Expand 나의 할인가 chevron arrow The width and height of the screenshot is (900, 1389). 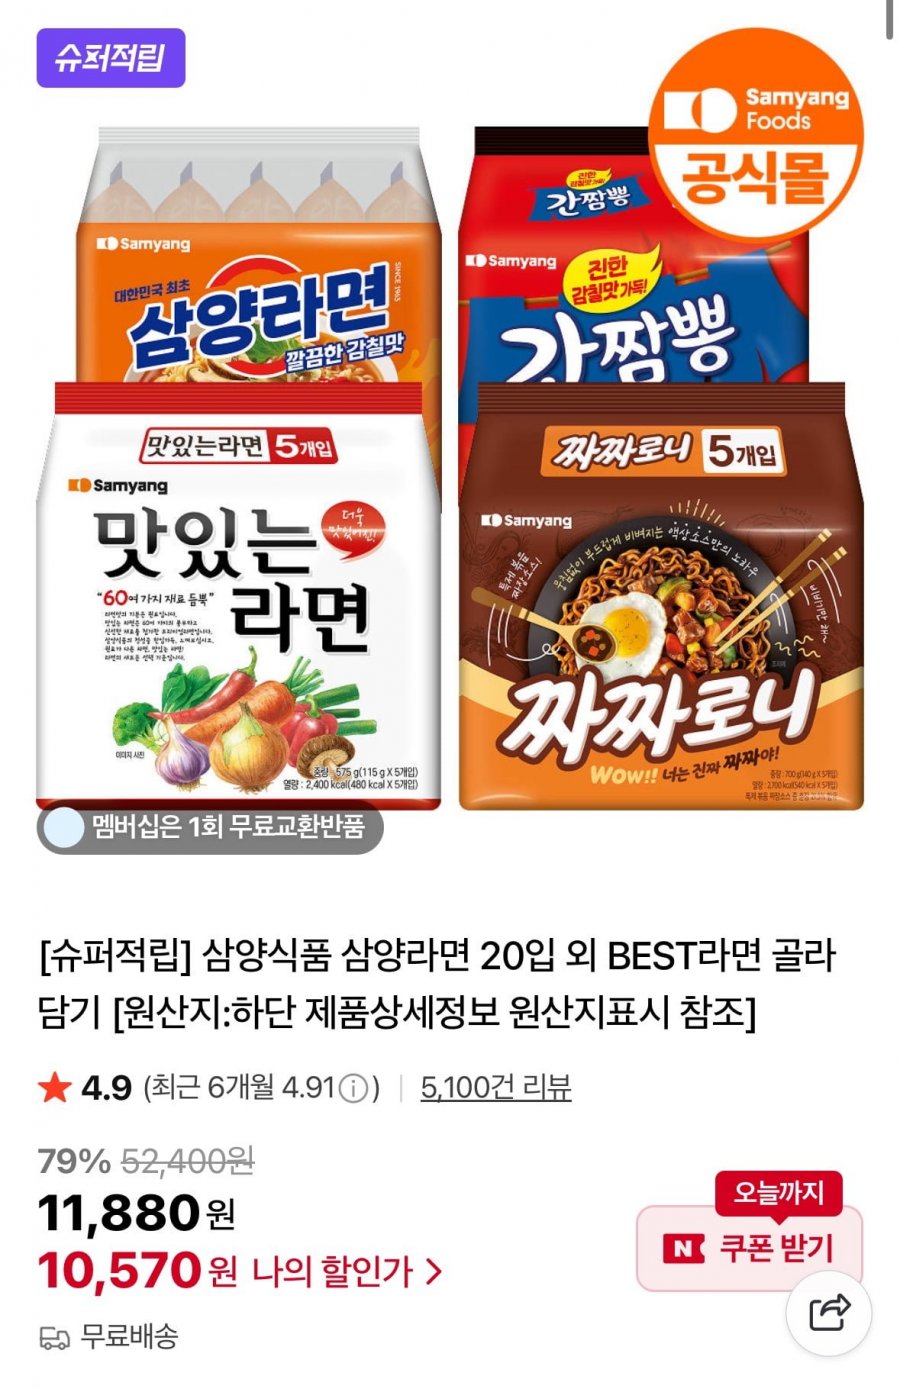point(433,1272)
